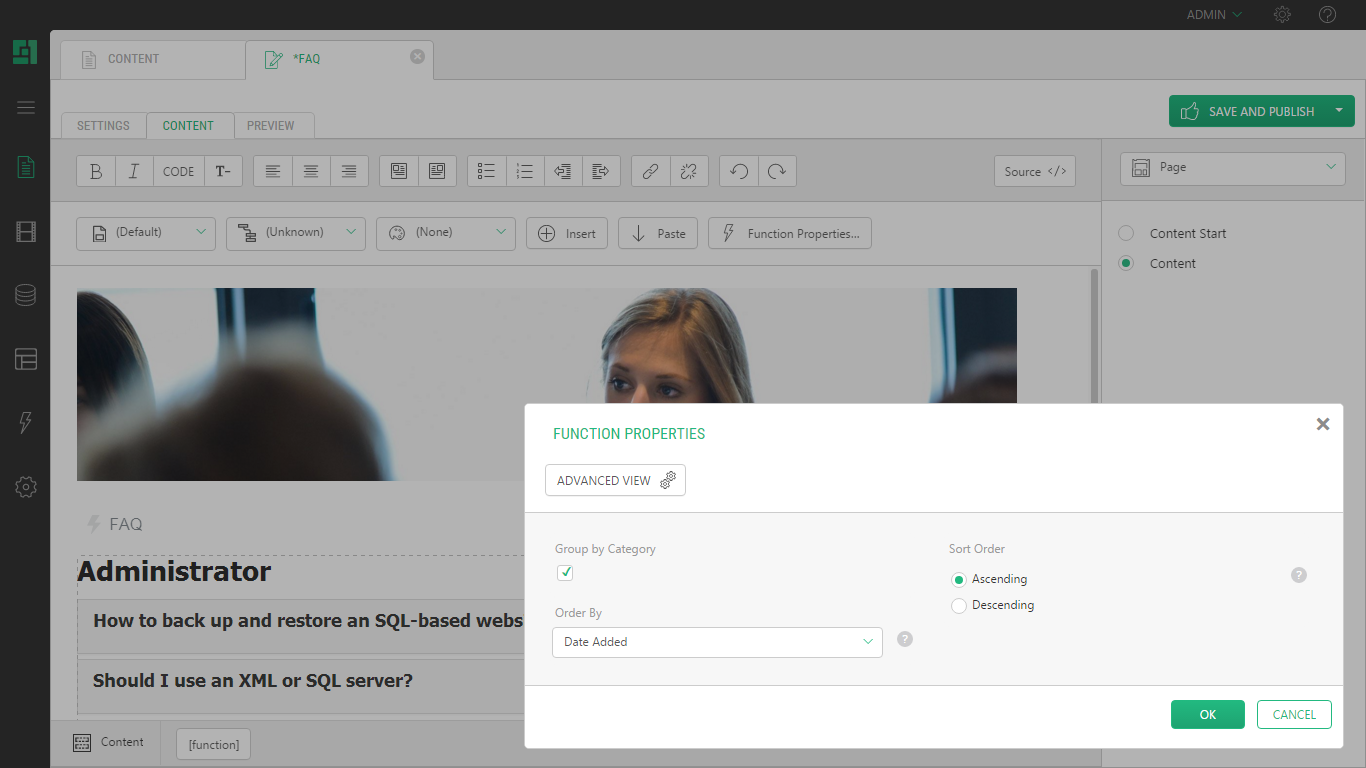This screenshot has width=1366, height=768.
Task: Click the insert link chain icon
Action: (650, 171)
